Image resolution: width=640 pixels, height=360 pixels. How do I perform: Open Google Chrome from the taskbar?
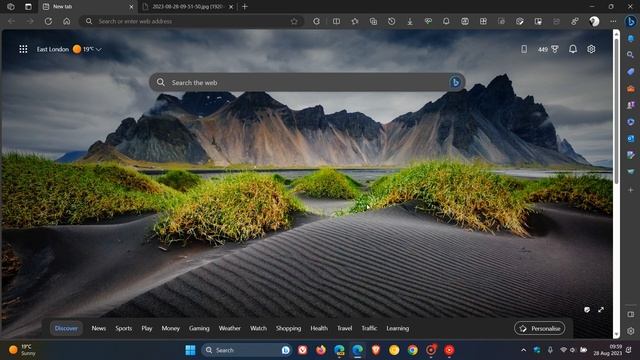coord(413,350)
